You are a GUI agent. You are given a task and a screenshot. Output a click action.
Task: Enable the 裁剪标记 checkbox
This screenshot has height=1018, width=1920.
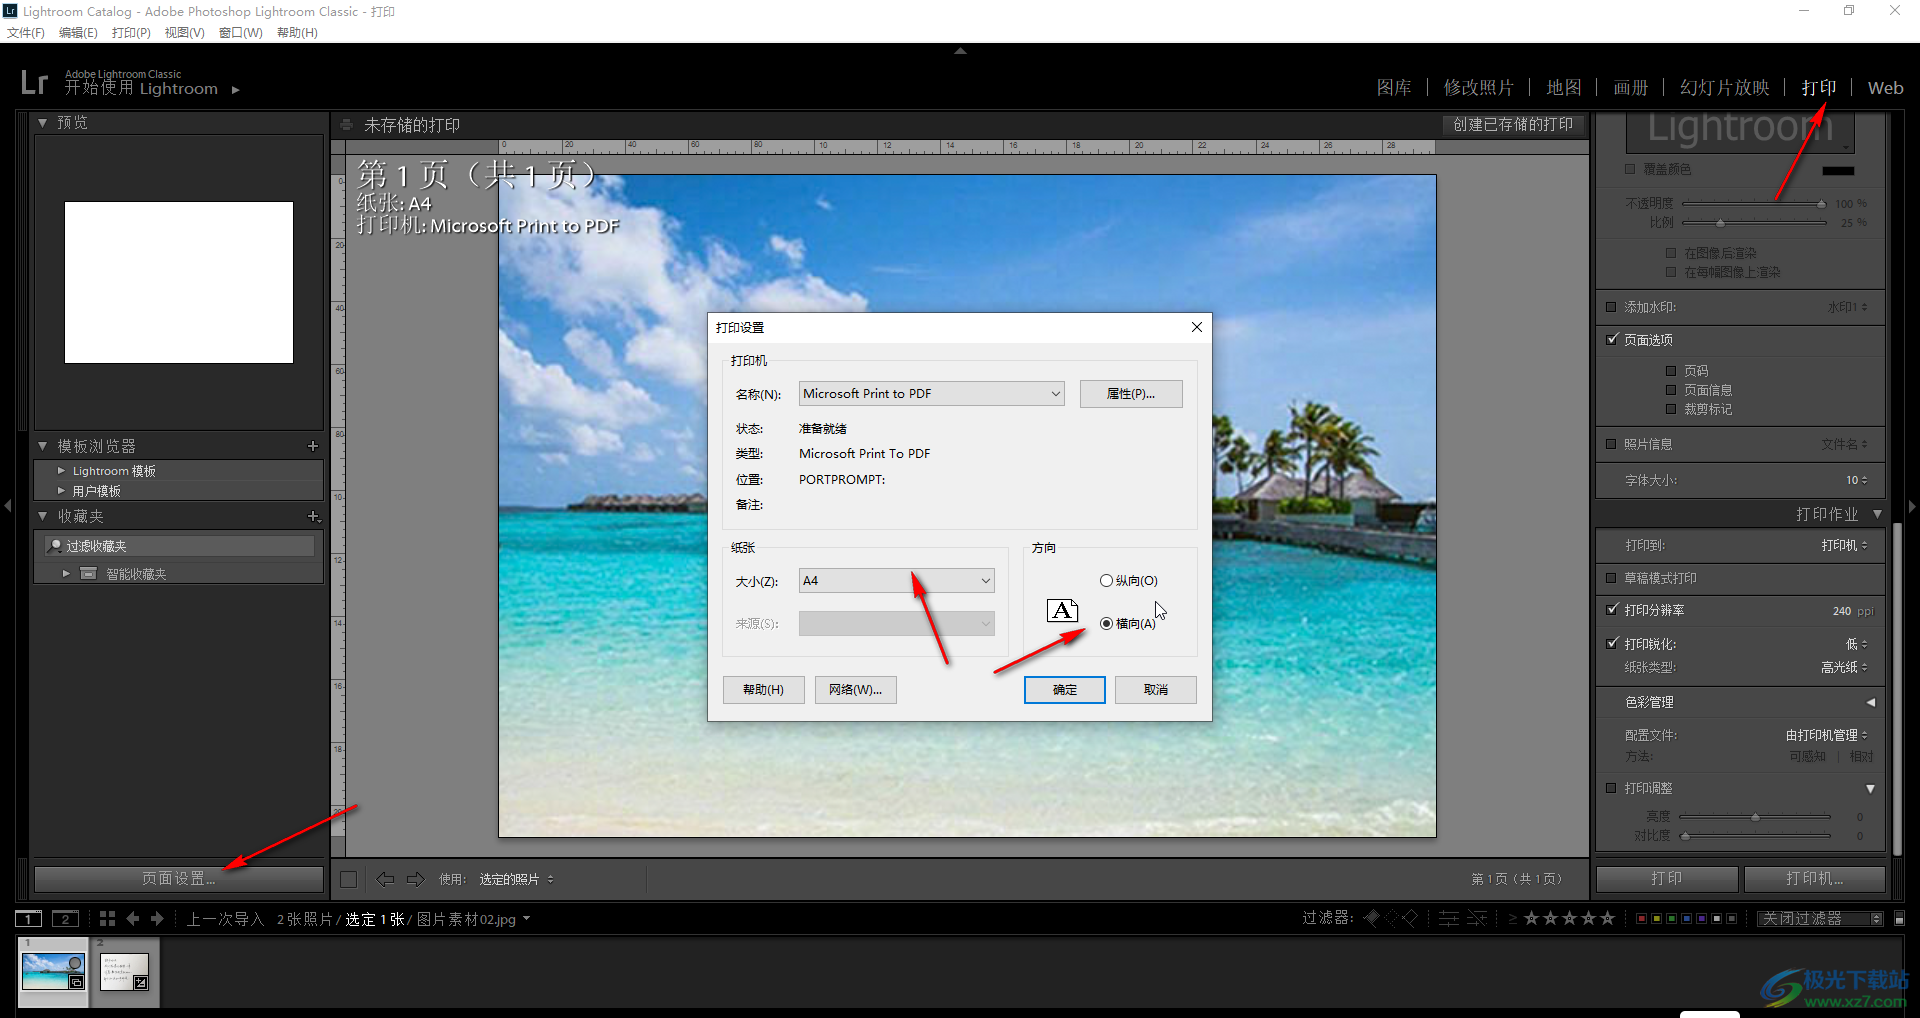tap(1670, 409)
